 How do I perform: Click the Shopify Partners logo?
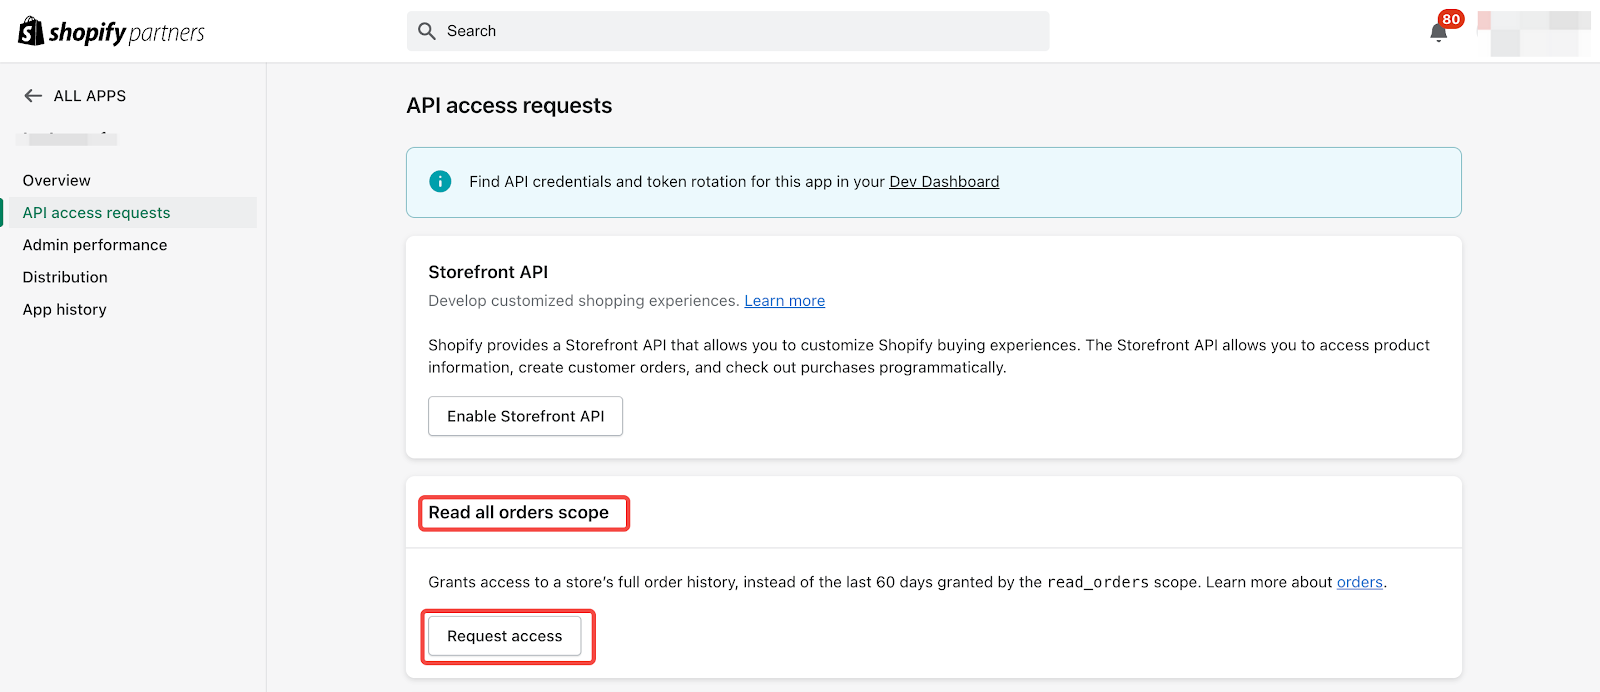click(111, 32)
